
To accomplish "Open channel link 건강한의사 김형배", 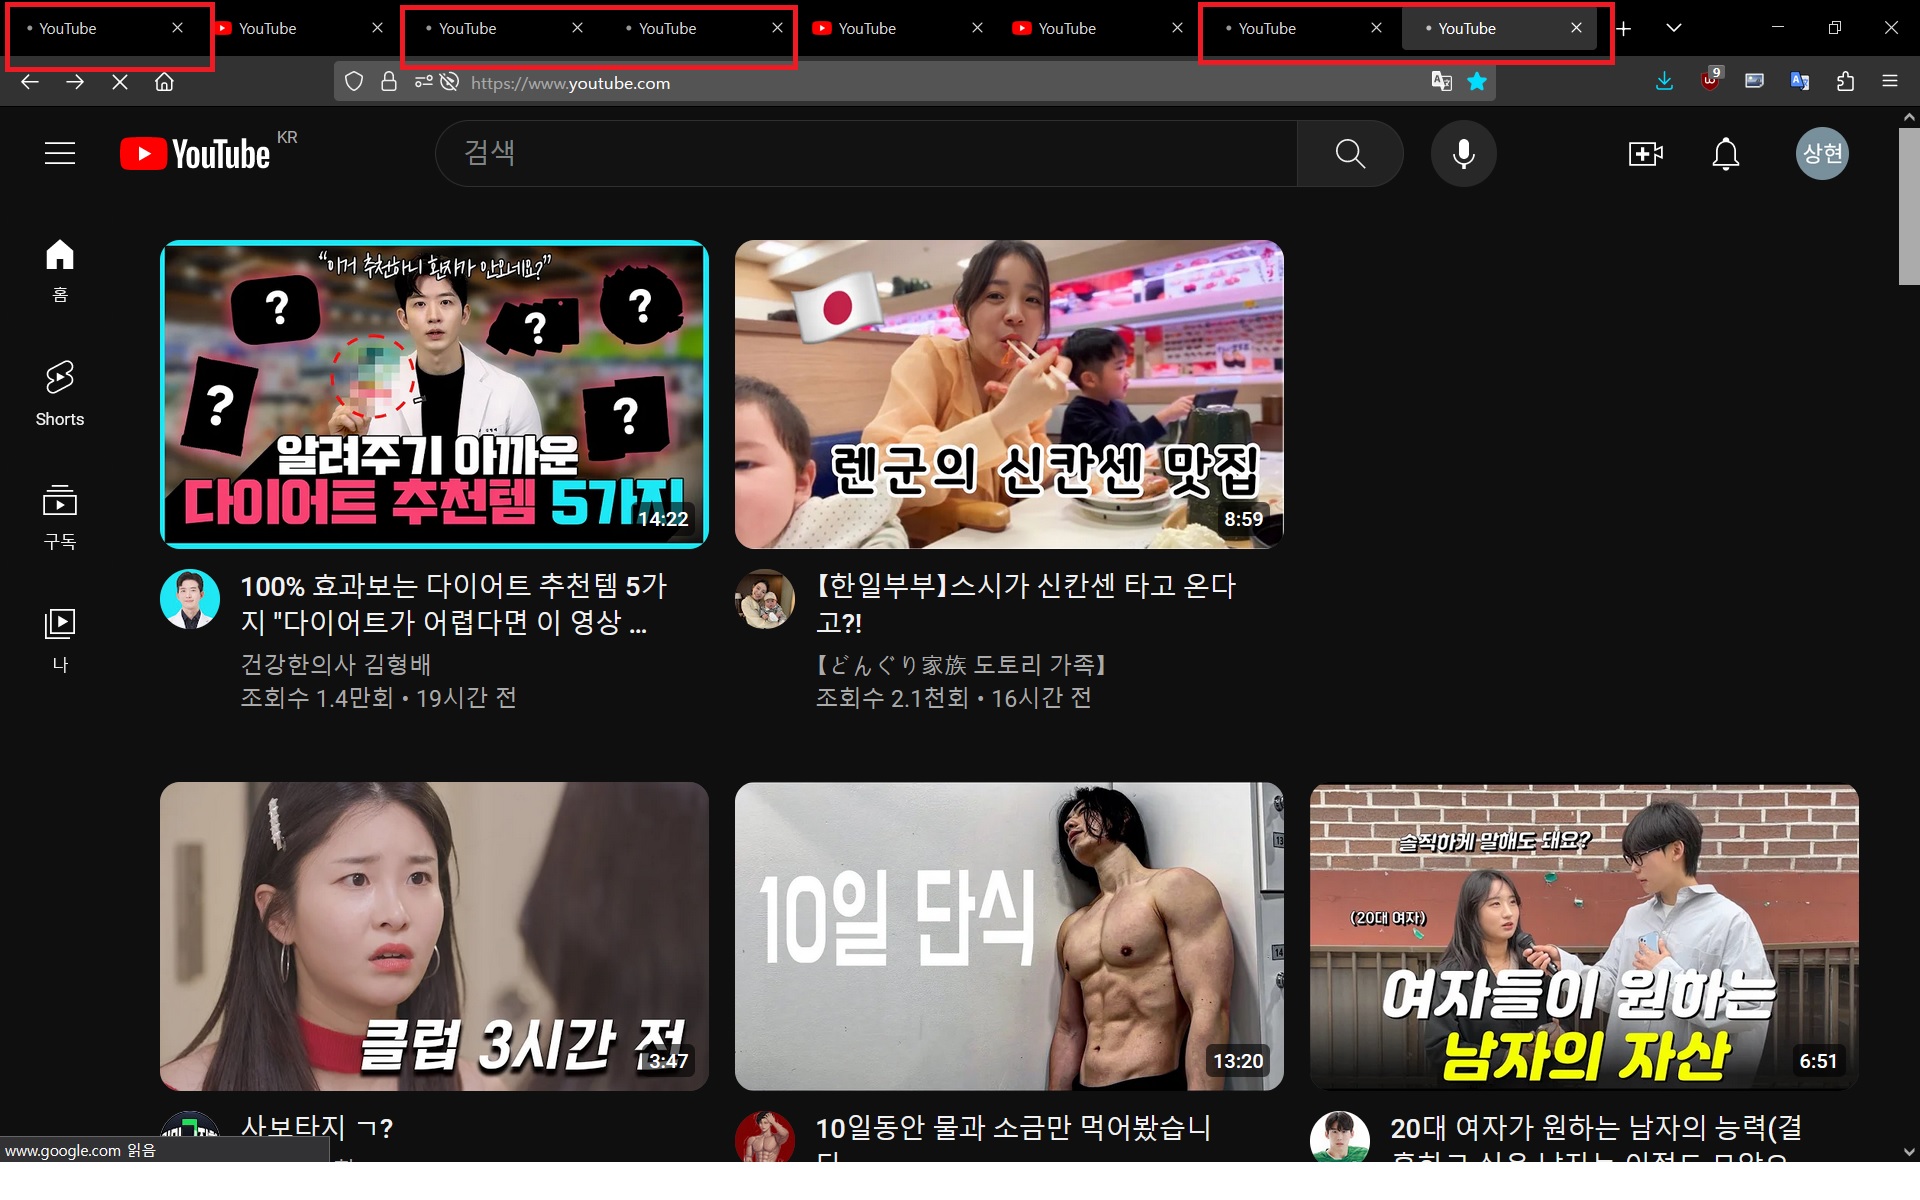I will (335, 664).
